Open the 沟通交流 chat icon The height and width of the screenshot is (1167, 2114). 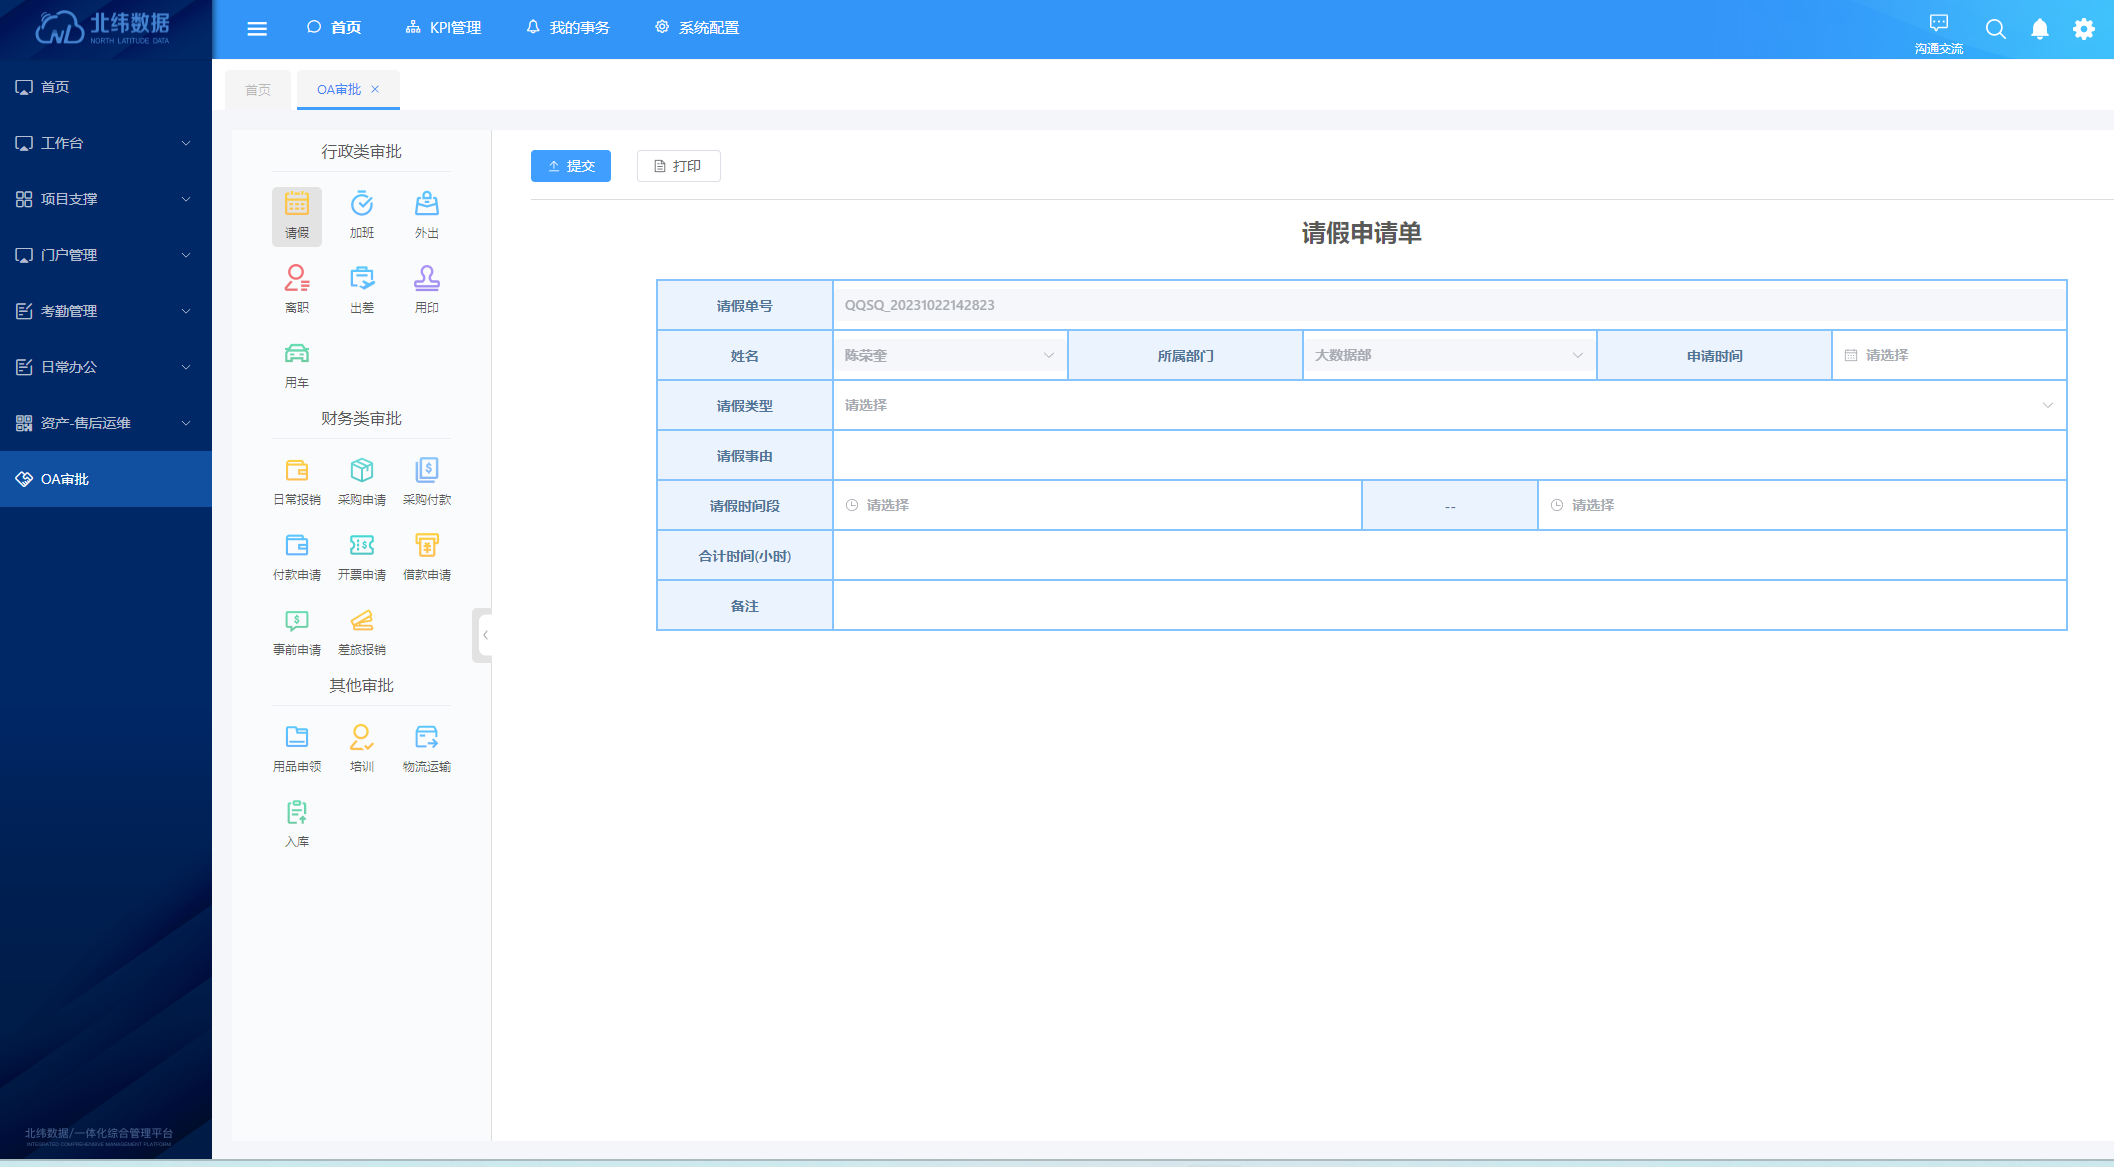(1938, 33)
